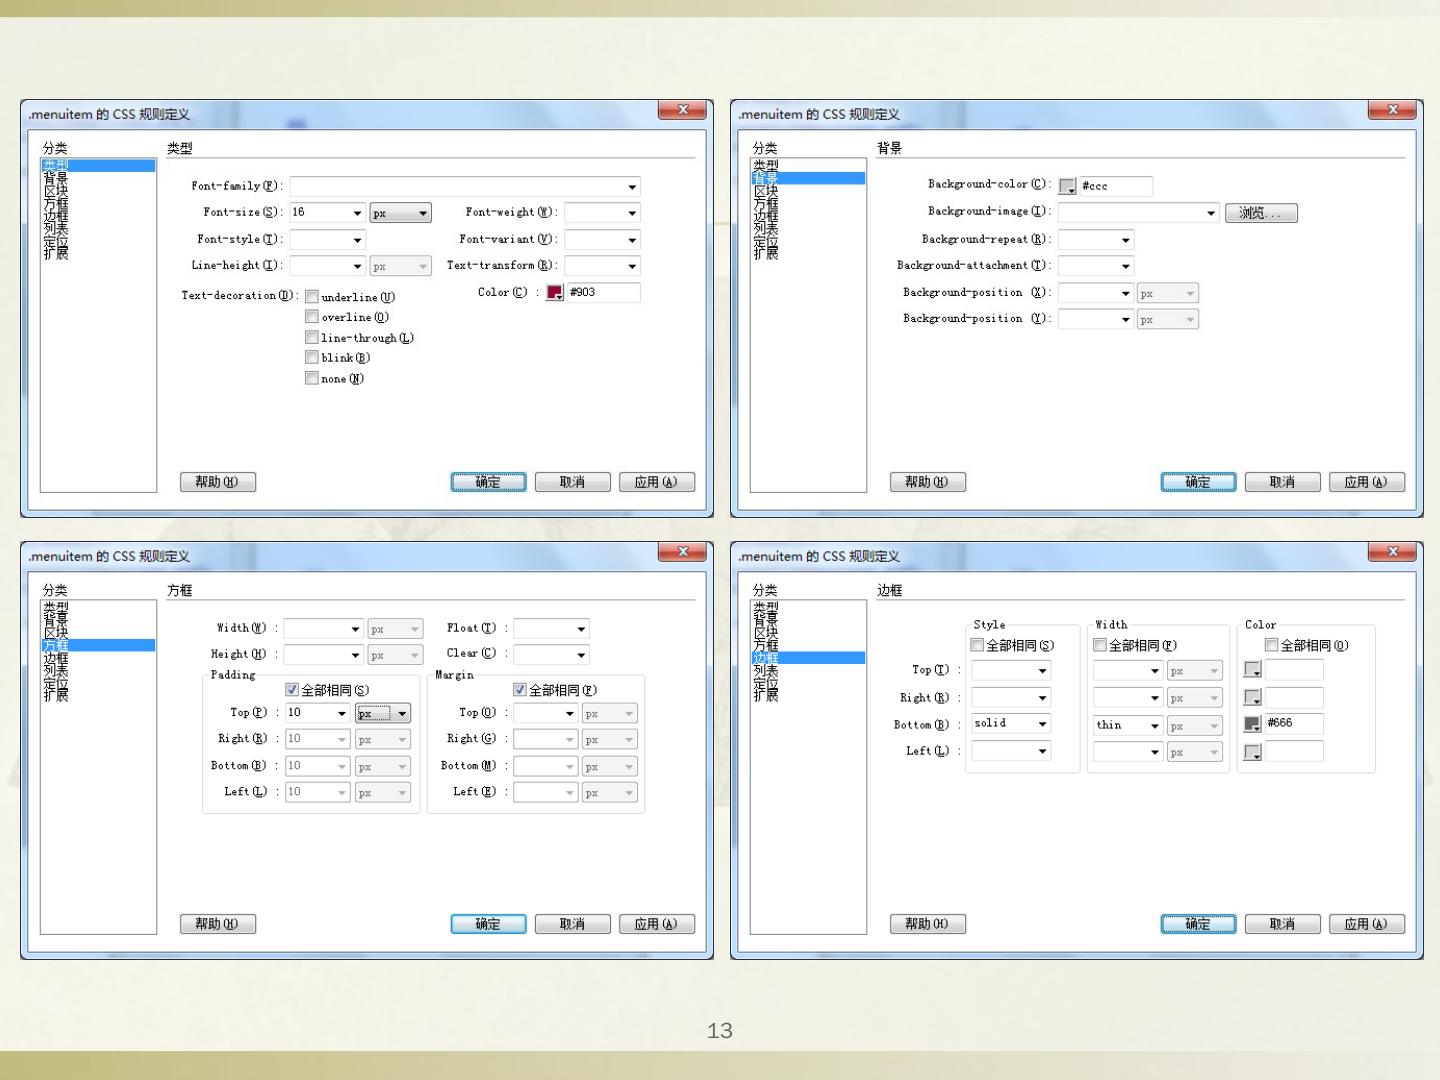Click the Background-color #ccc text field
The height and width of the screenshot is (1080, 1440).
point(1114,186)
